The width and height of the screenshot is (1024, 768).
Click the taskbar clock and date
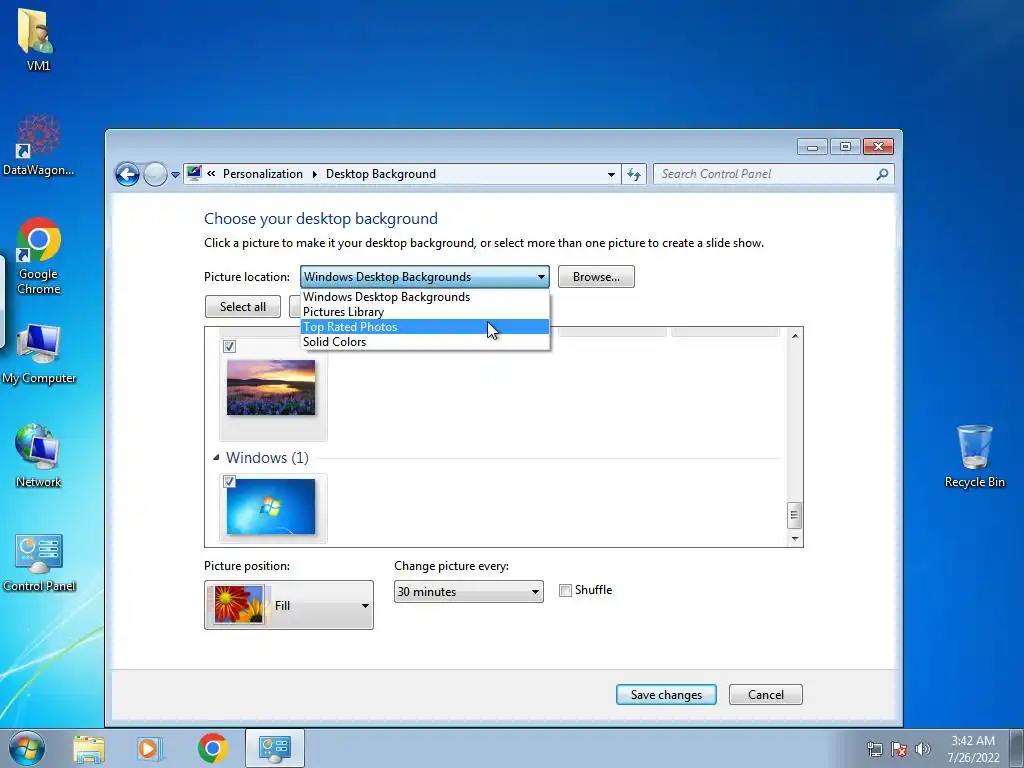pos(973,749)
